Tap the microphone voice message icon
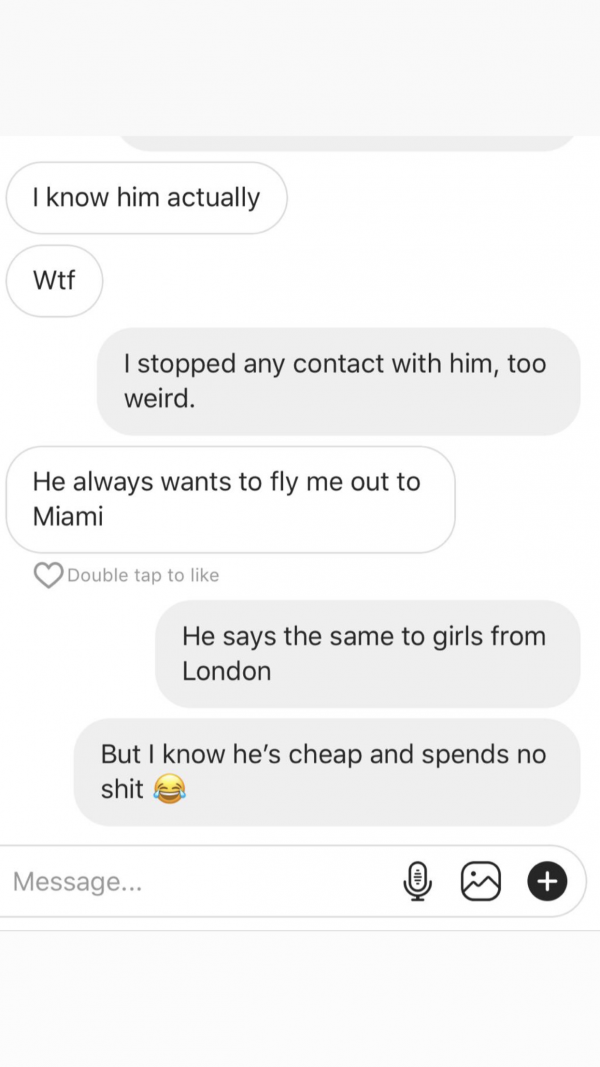 [418, 881]
